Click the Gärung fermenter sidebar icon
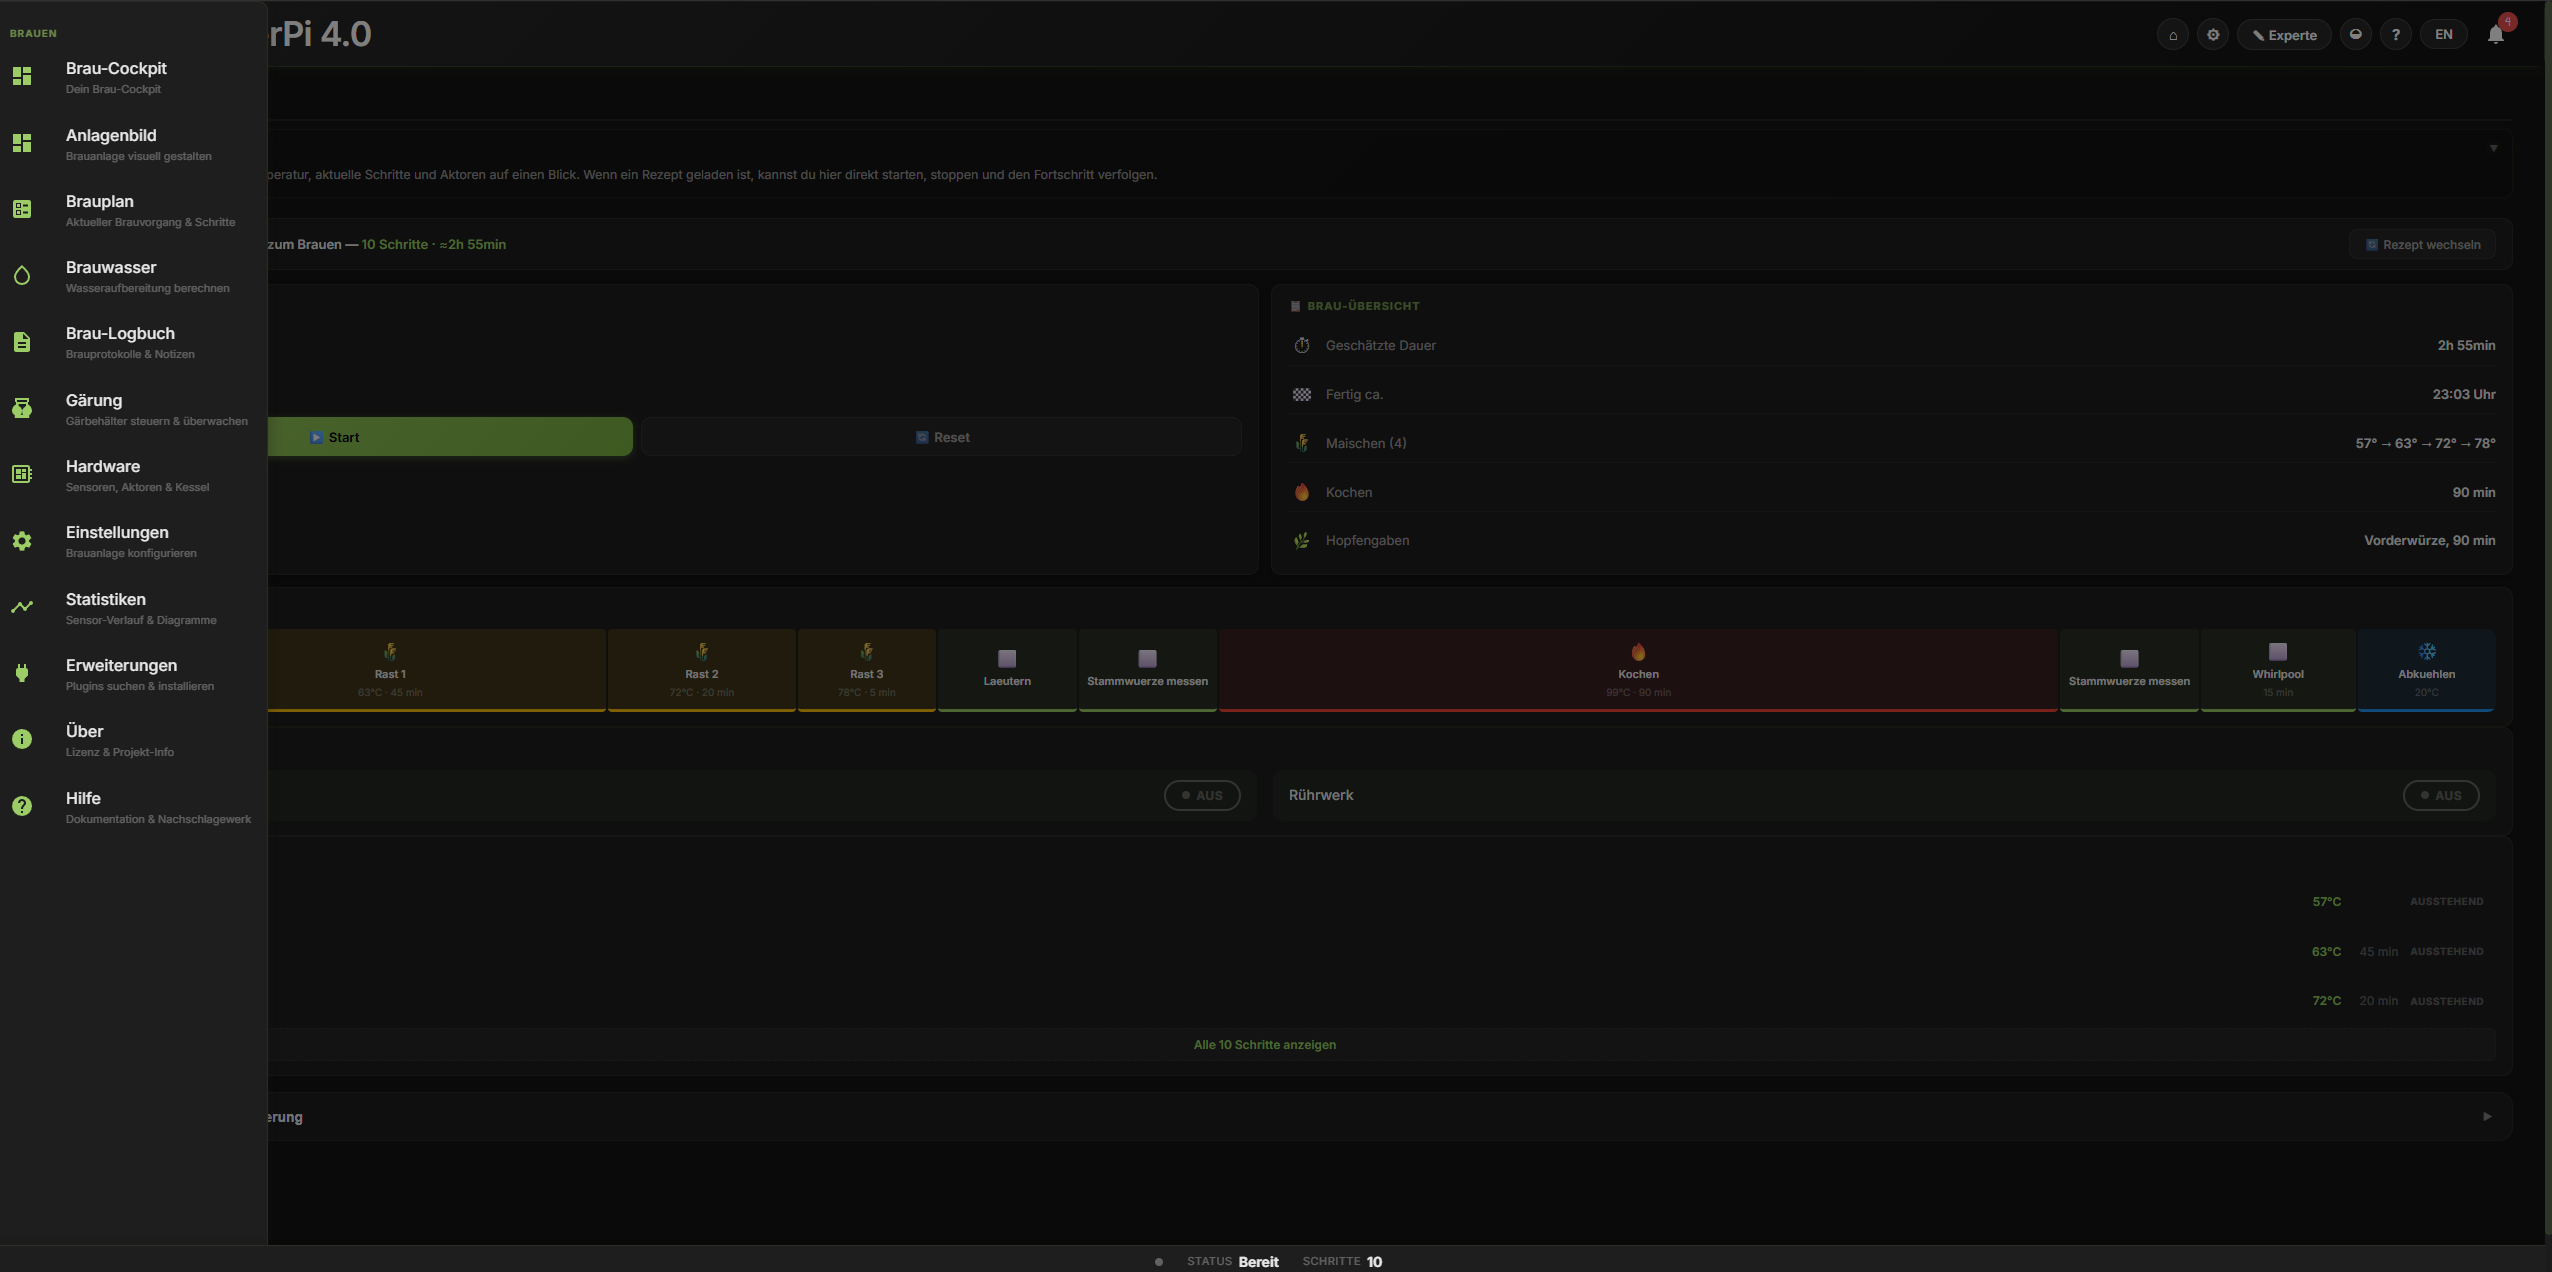2552x1272 pixels. click(22, 408)
